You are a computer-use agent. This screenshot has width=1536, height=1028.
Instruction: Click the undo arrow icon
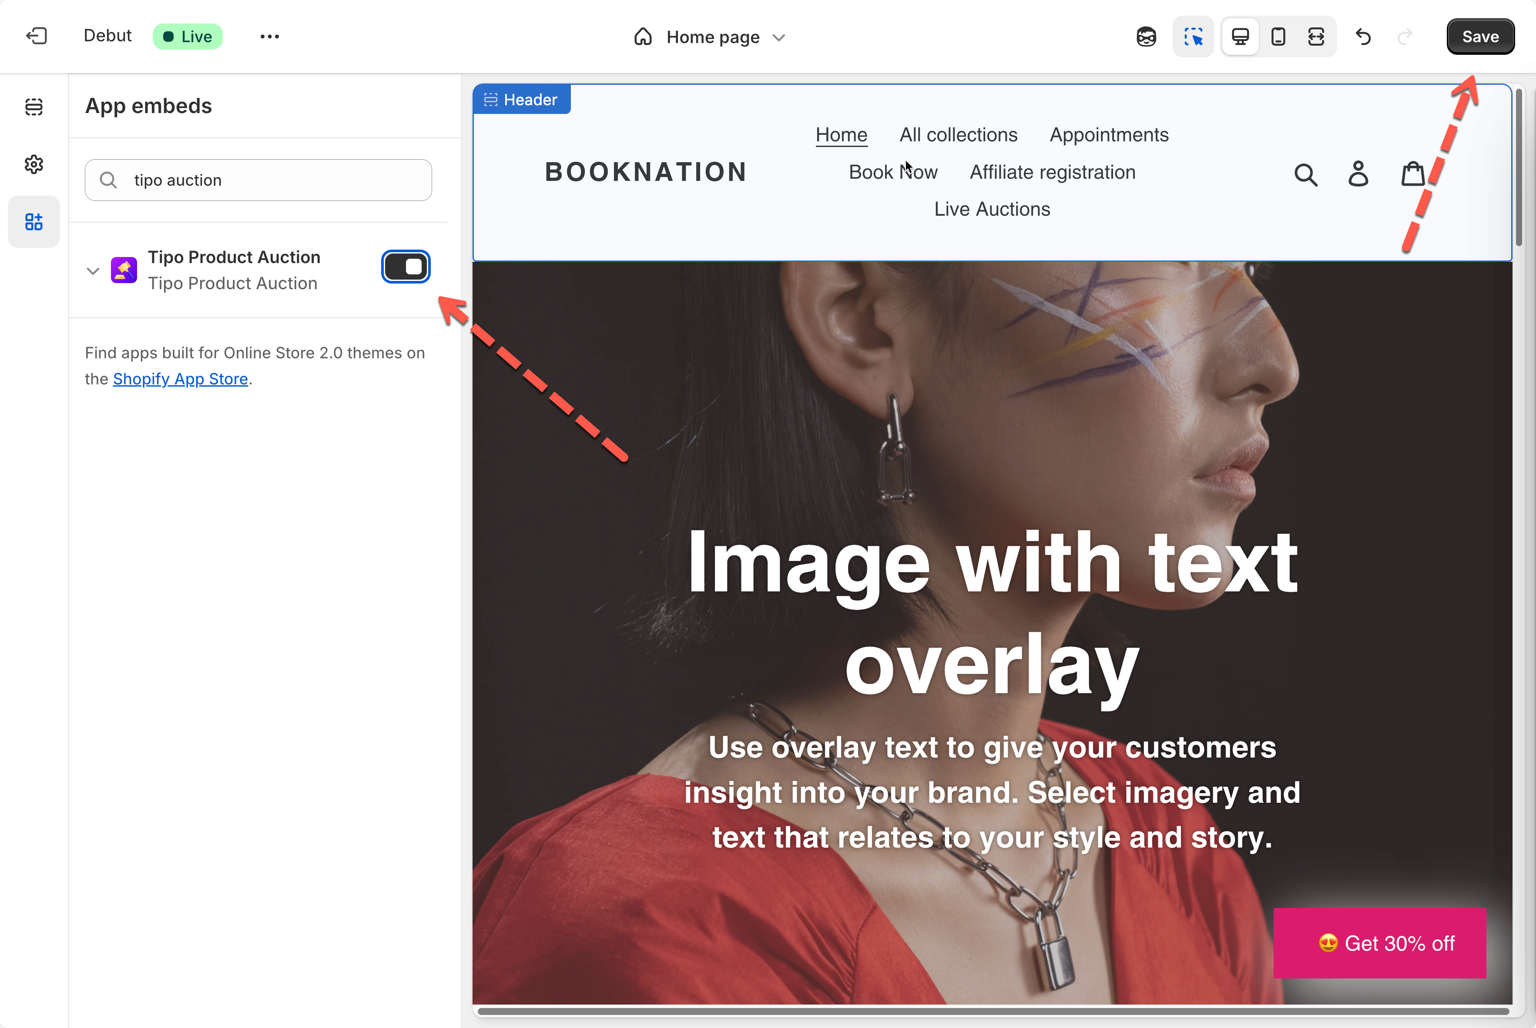pos(1363,37)
